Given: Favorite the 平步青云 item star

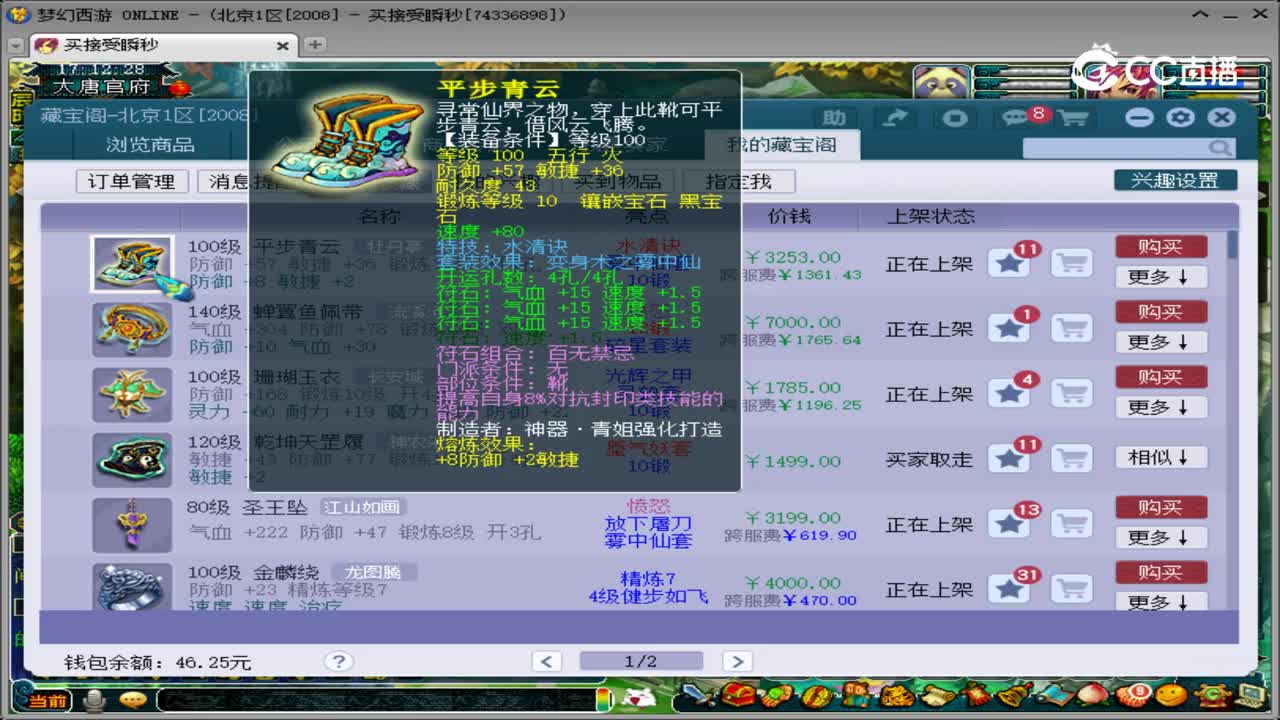Looking at the screenshot, I should (1010, 264).
